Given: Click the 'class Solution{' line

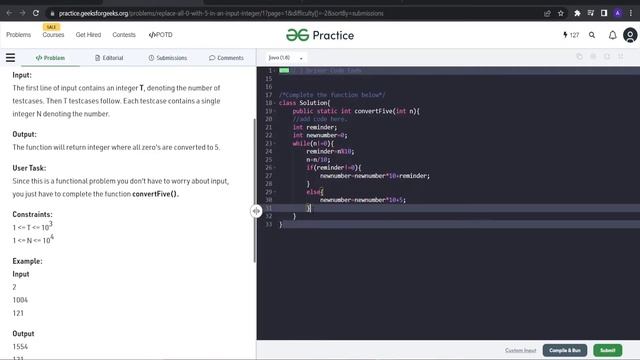Looking at the screenshot, I should pos(304,103).
